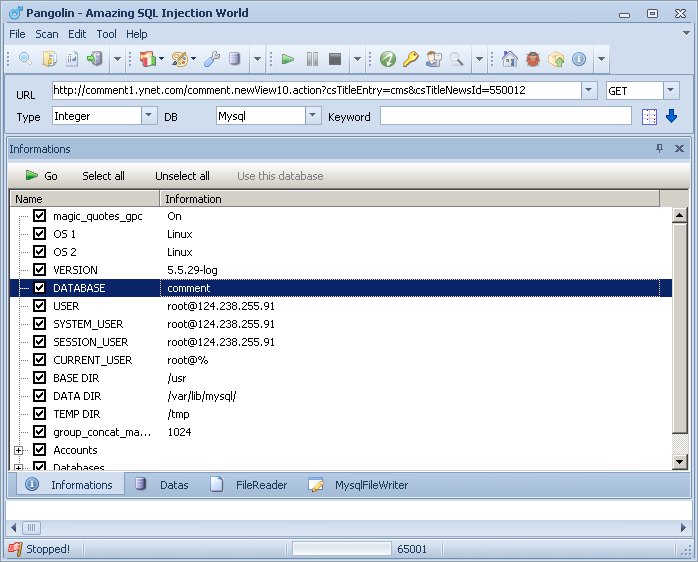Click into the URL input field
This screenshot has height=562, width=698.
pos(317,90)
